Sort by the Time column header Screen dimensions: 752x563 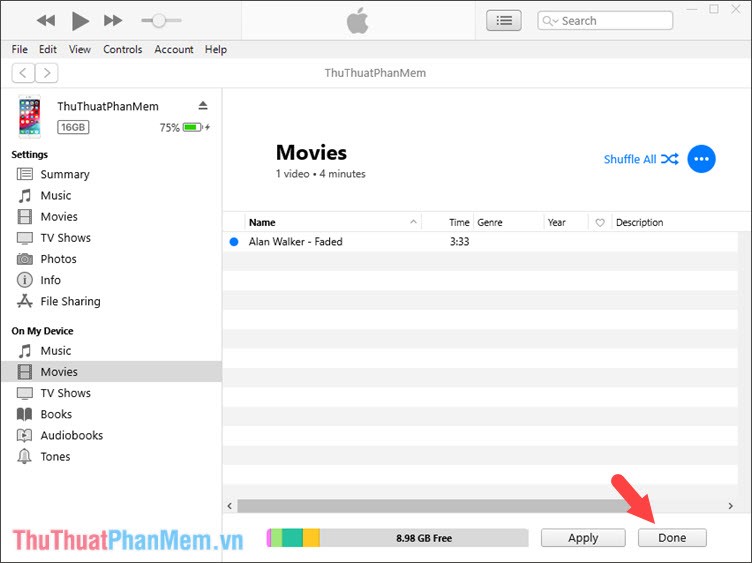(x=448, y=222)
